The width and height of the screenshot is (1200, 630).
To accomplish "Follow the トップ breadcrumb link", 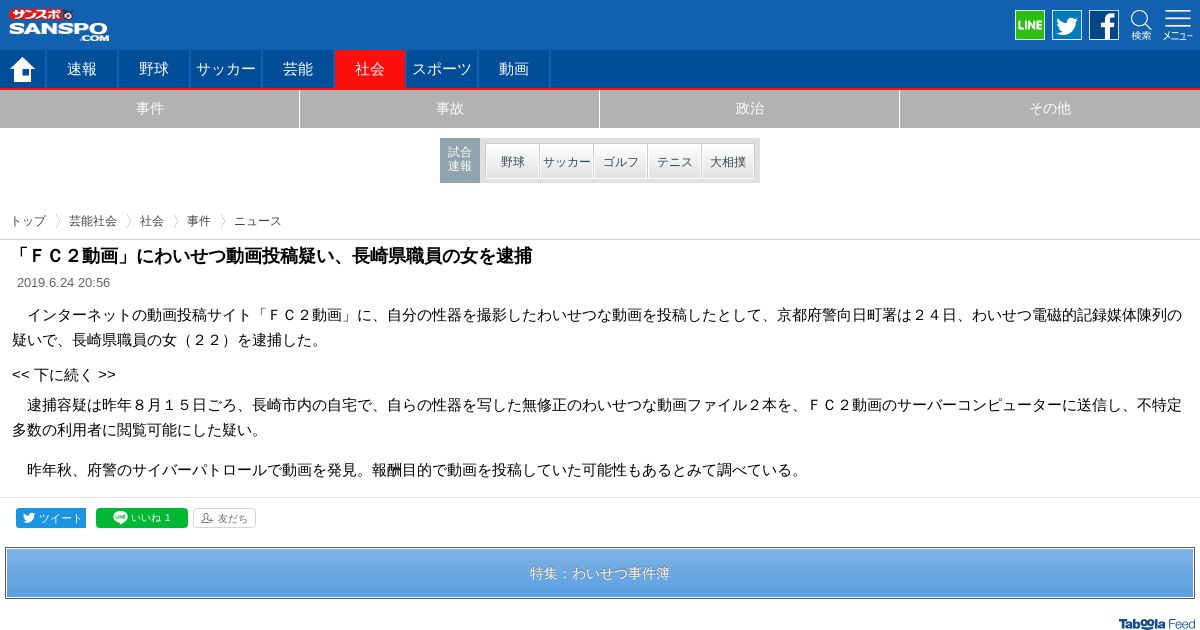I will (x=28, y=221).
